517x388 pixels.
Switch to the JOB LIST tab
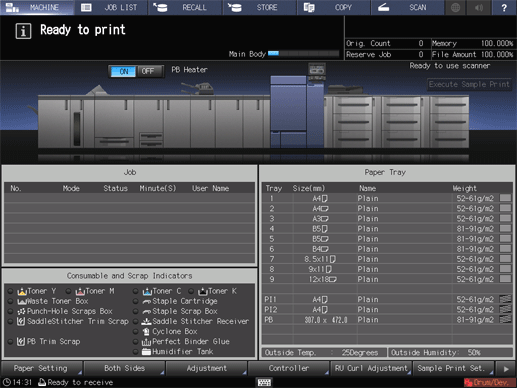point(111,7)
